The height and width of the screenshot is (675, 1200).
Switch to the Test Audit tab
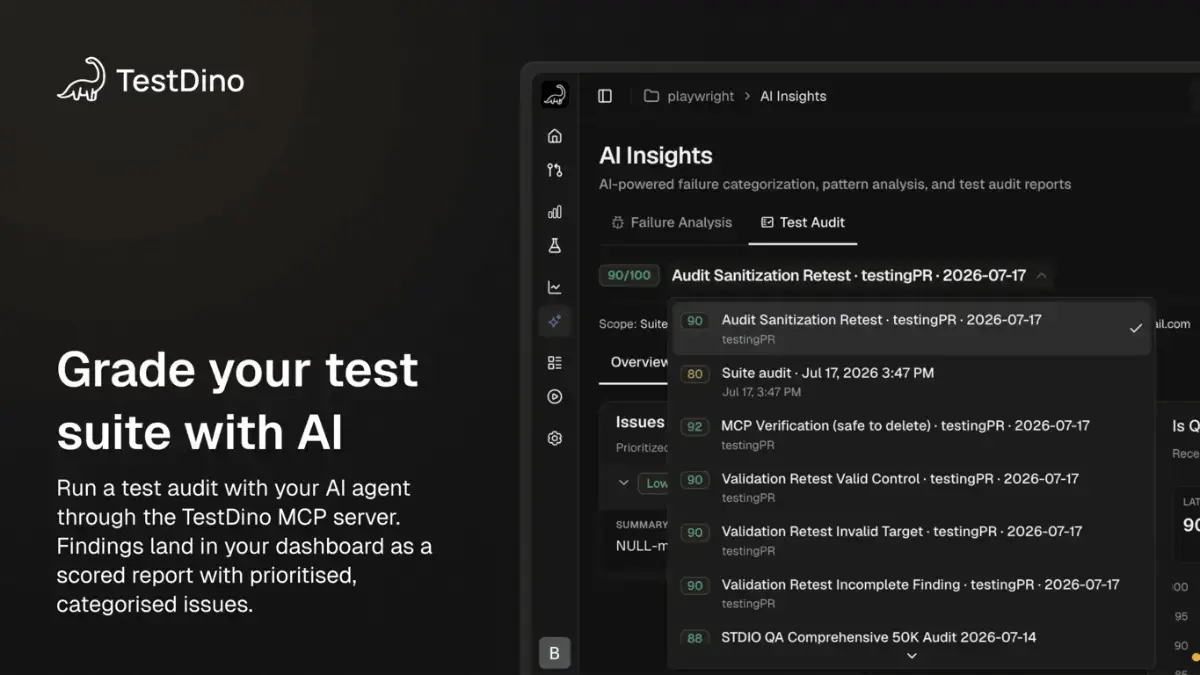(803, 222)
